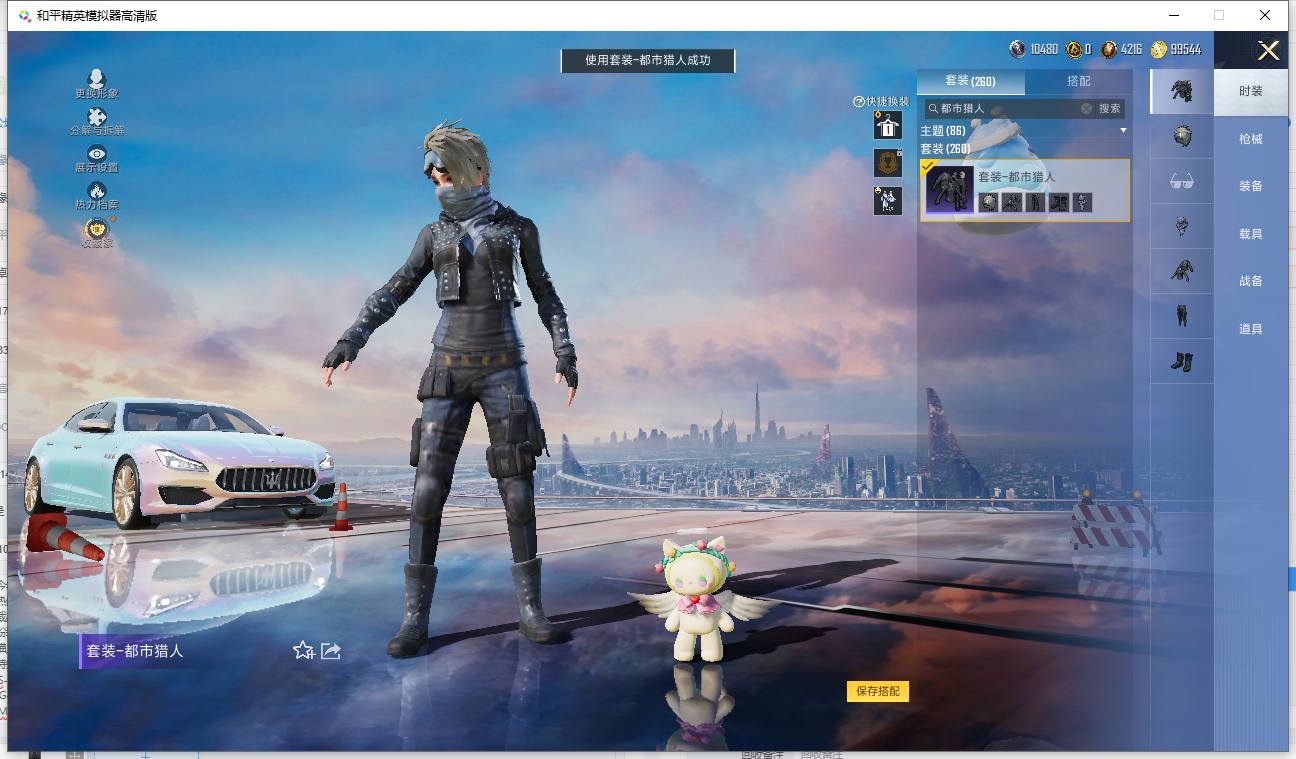
Task: Click into the 都市猎人 search field
Action: pos(1009,108)
